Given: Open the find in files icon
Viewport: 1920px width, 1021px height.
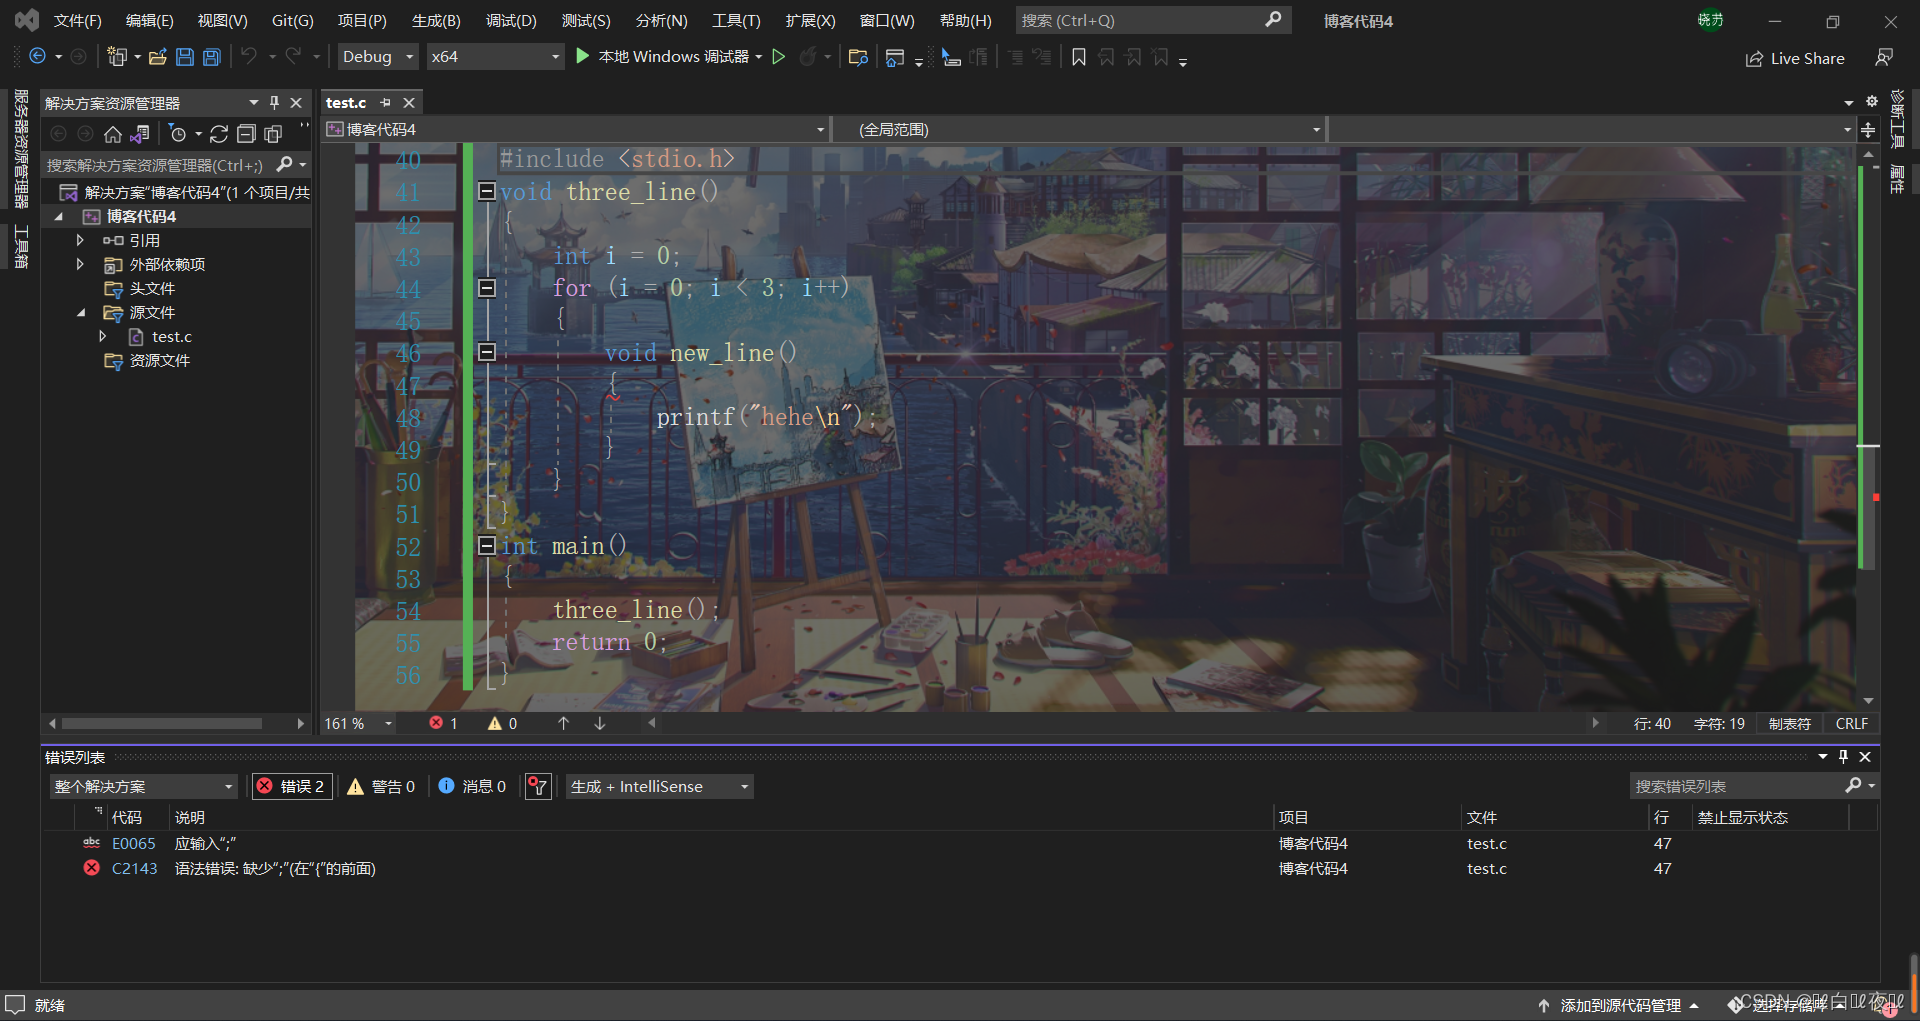Looking at the screenshot, I should click(858, 57).
